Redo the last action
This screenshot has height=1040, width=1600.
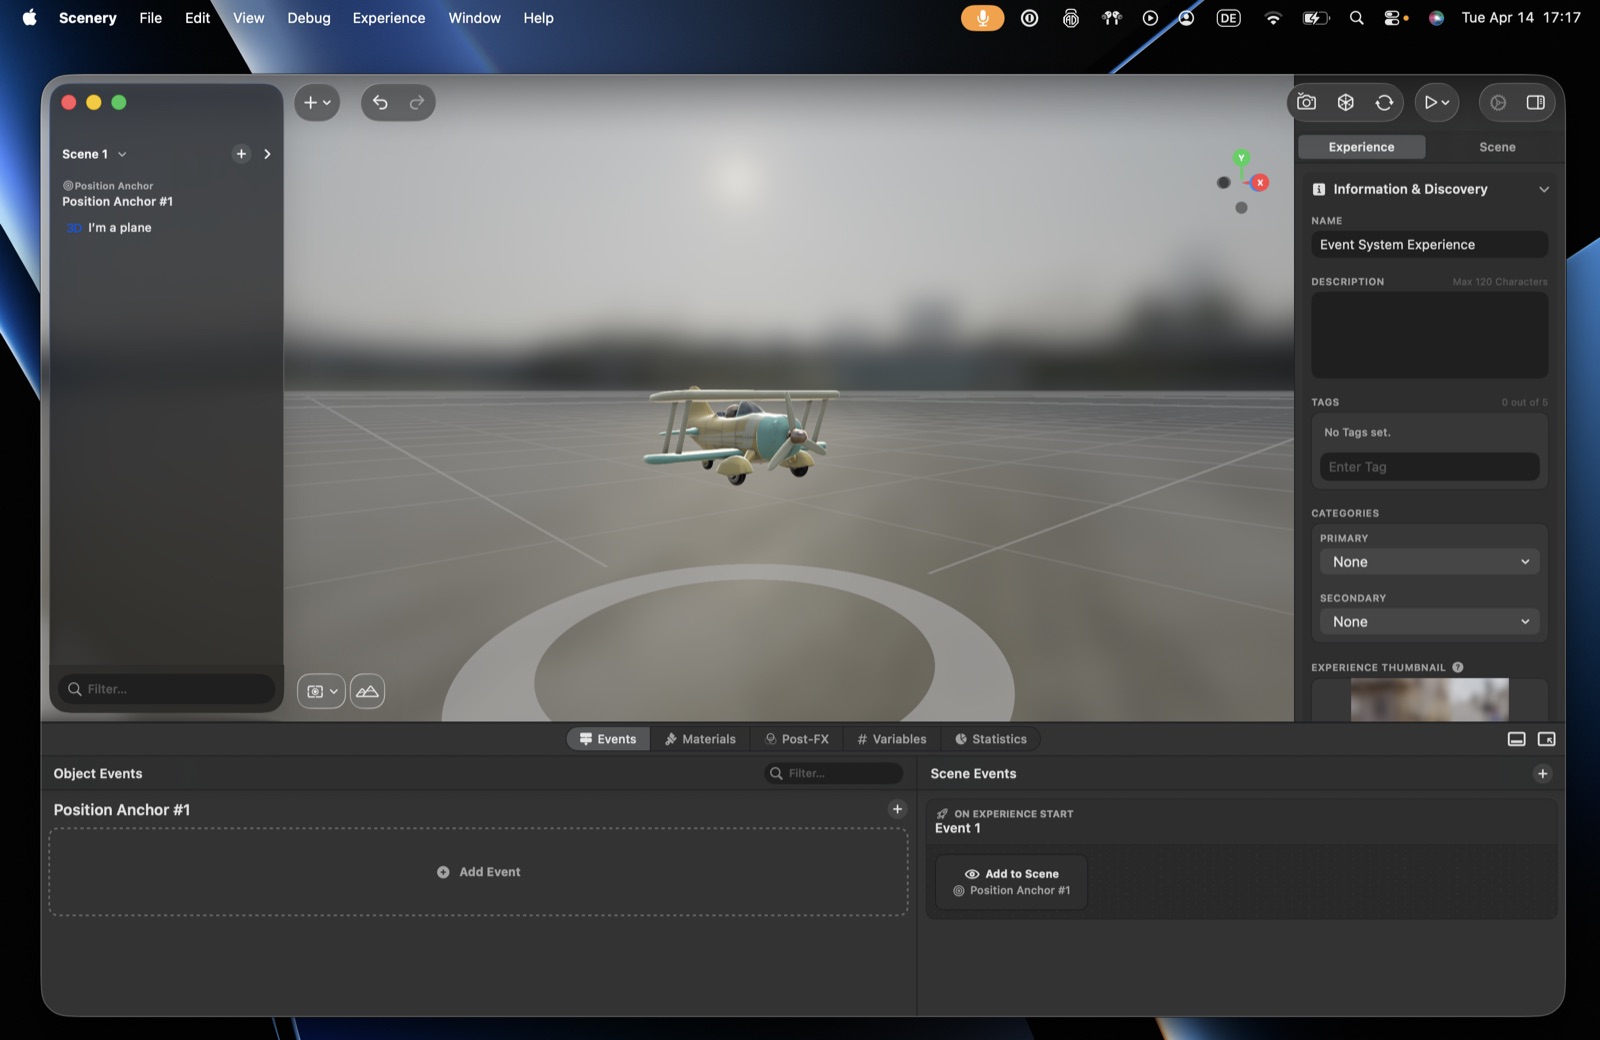click(417, 102)
